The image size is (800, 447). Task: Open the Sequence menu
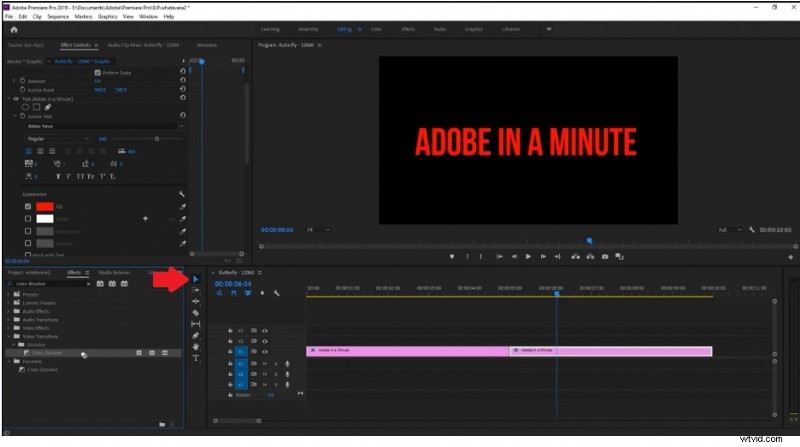pyautogui.click(x=58, y=16)
